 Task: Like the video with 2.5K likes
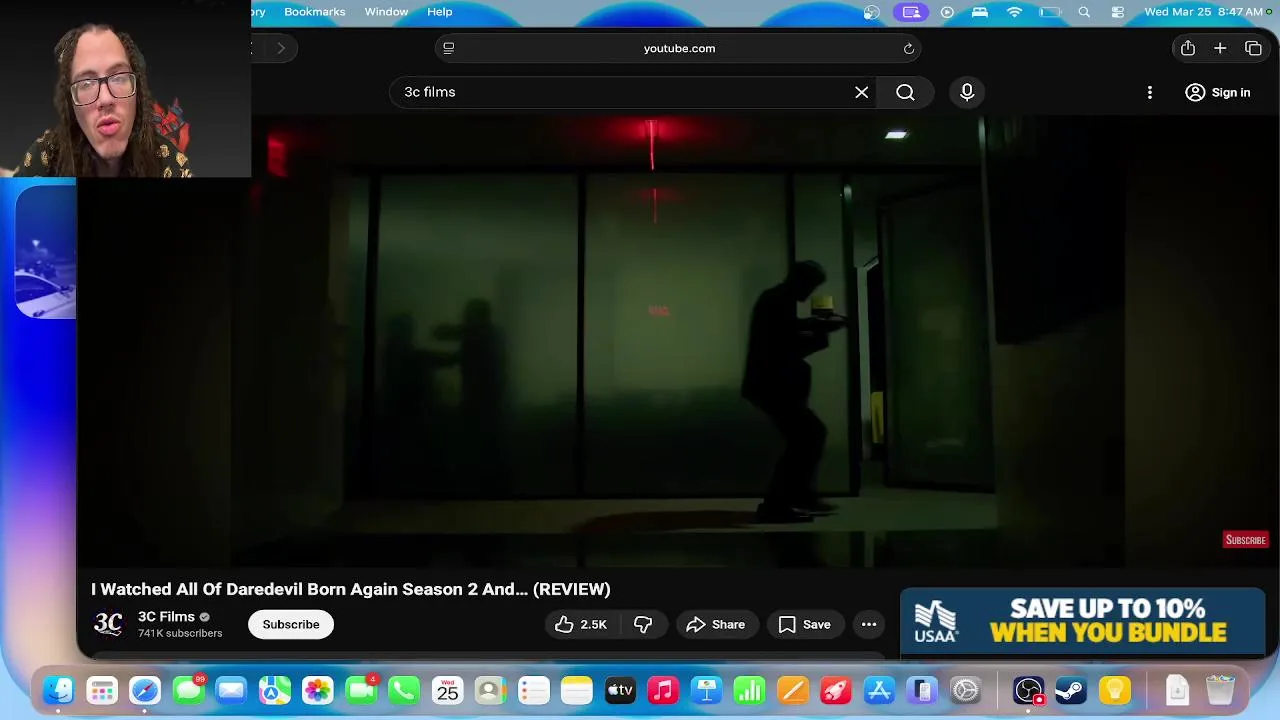coord(581,624)
